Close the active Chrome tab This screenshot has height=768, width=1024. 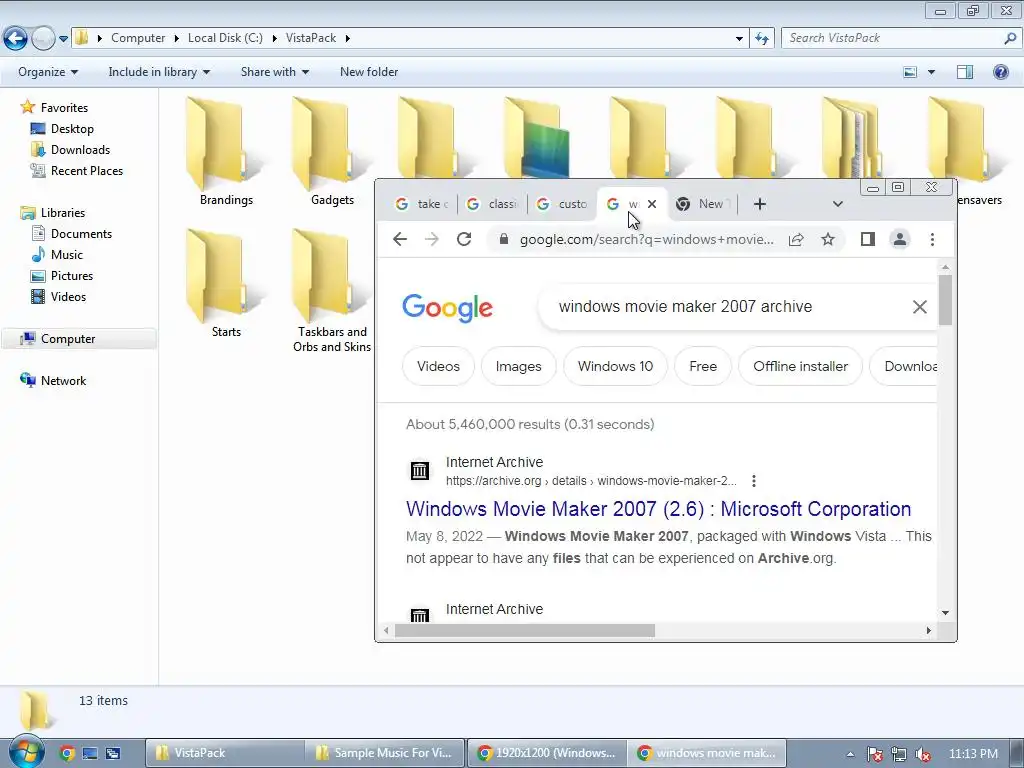point(652,204)
